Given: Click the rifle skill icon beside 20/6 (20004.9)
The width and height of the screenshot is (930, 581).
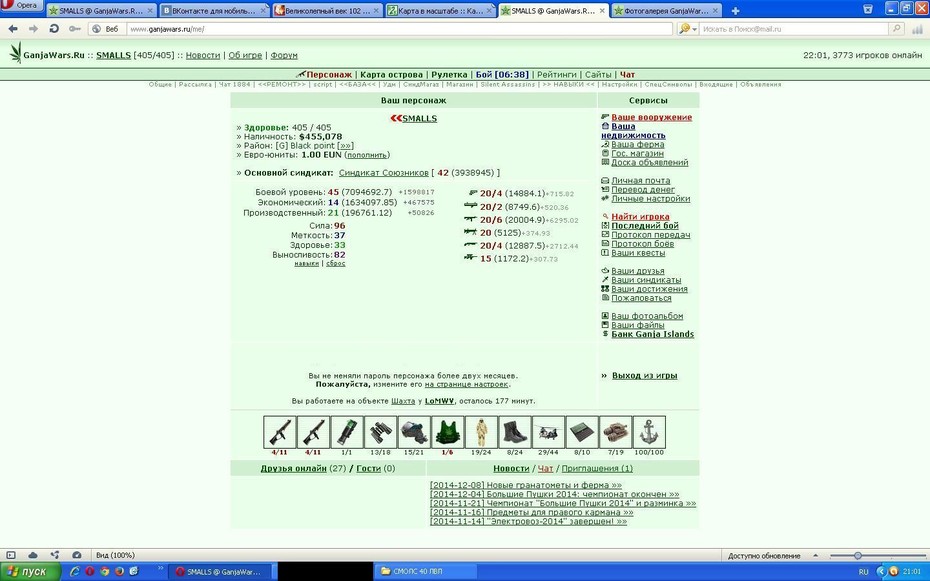Looking at the screenshot, I should click(x=471, y=219).
